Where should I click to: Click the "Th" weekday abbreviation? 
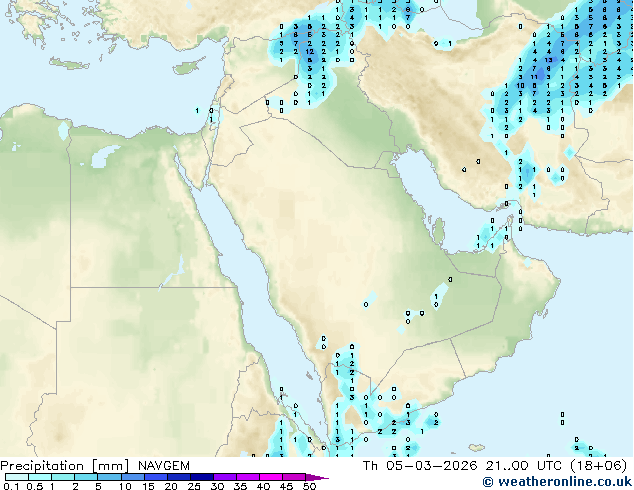pyautogui.click(x=370, y=466)
